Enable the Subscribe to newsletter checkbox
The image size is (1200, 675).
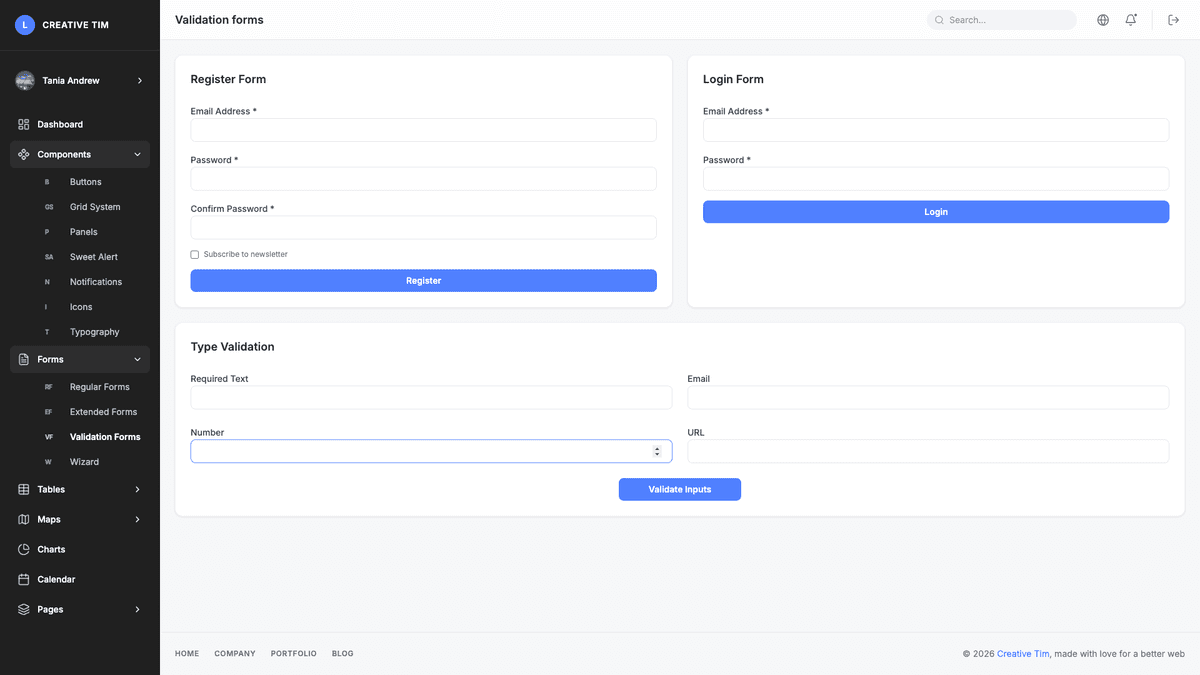(194, 254)
